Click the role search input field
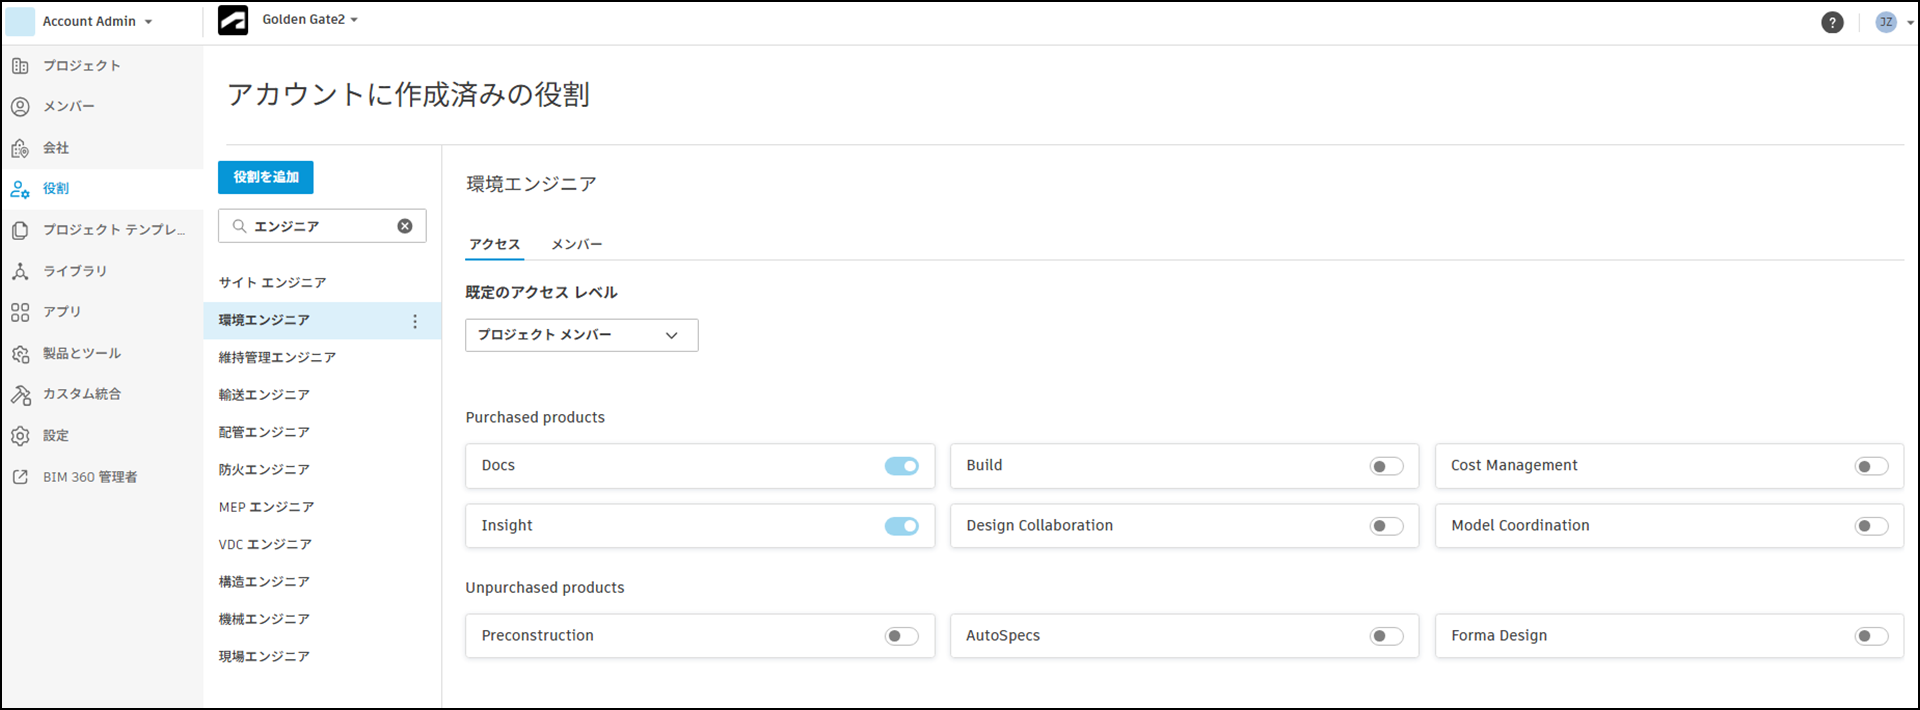The width and height of the screenshot is (1920, 710). tap(320, 226)
